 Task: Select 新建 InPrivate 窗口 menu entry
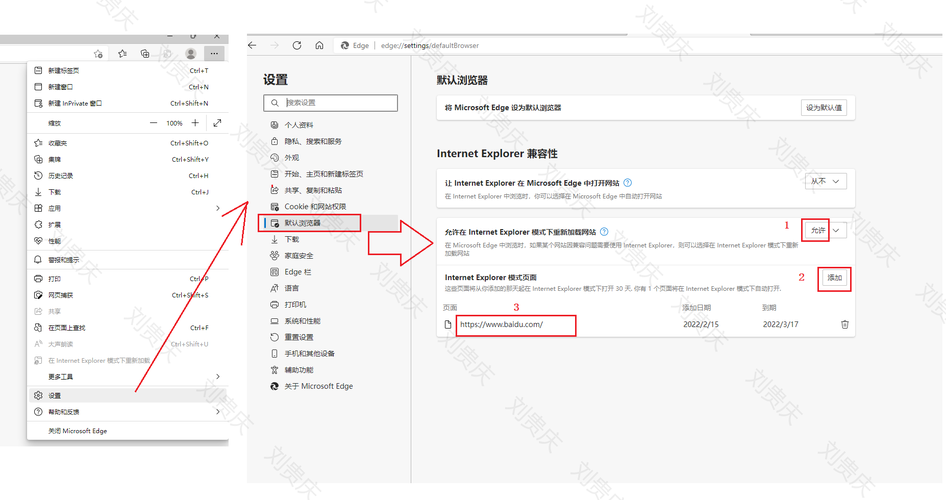[x=127, y=103]
